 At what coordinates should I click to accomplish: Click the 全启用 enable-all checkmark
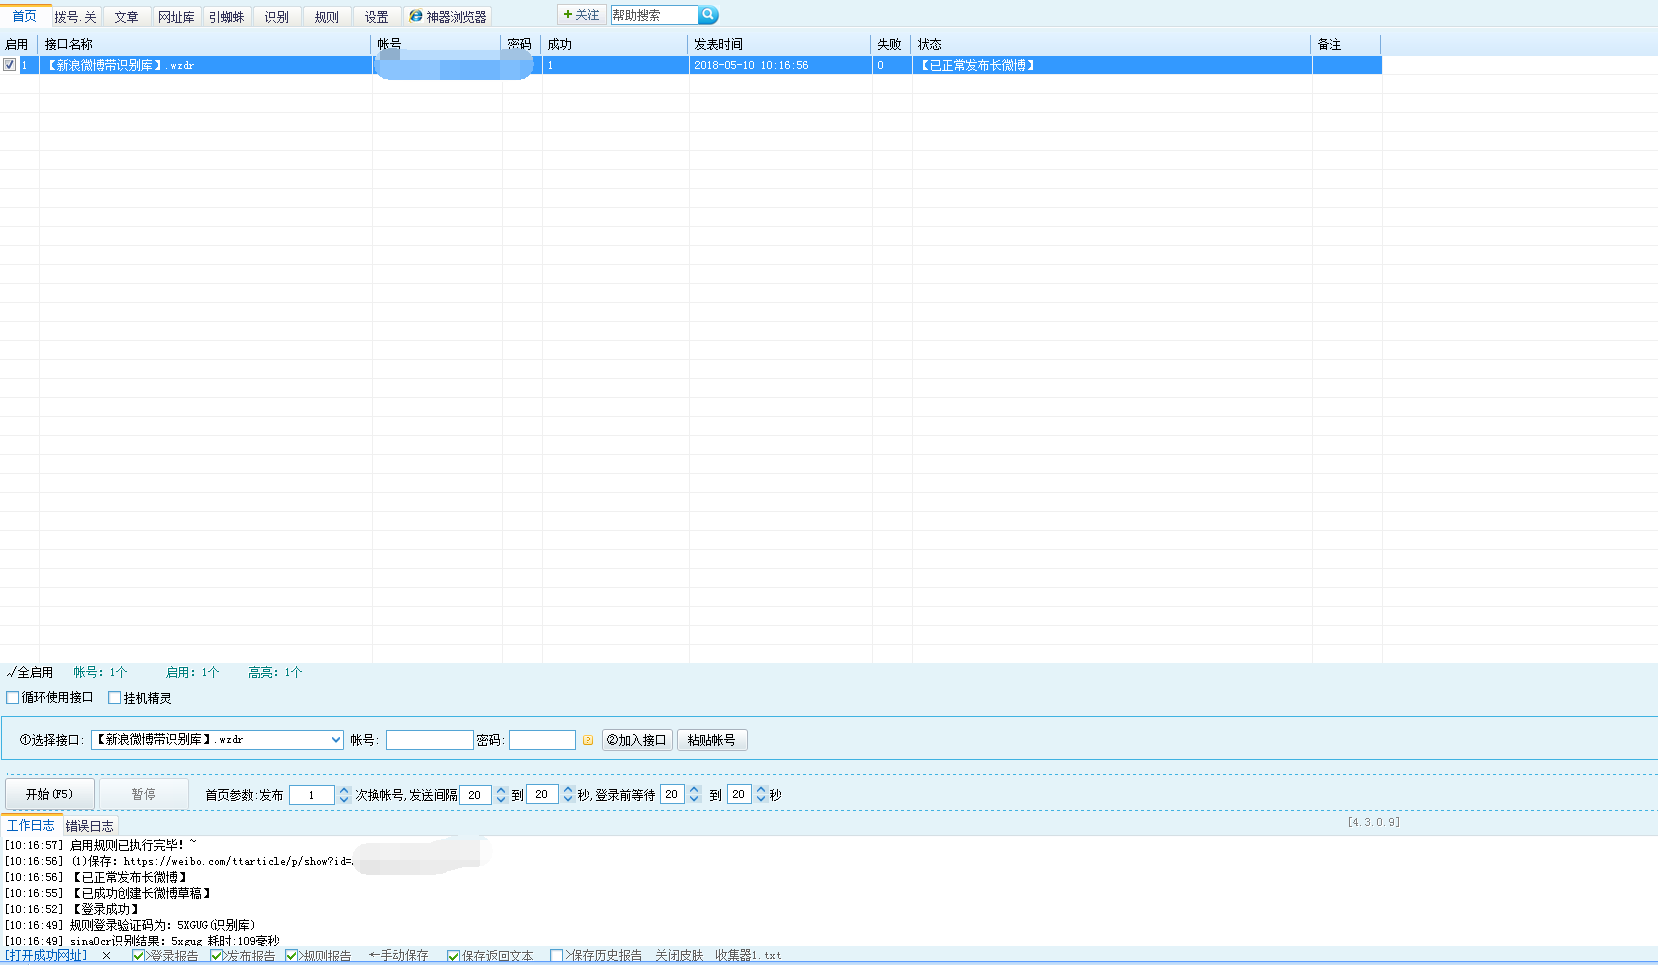30,673
